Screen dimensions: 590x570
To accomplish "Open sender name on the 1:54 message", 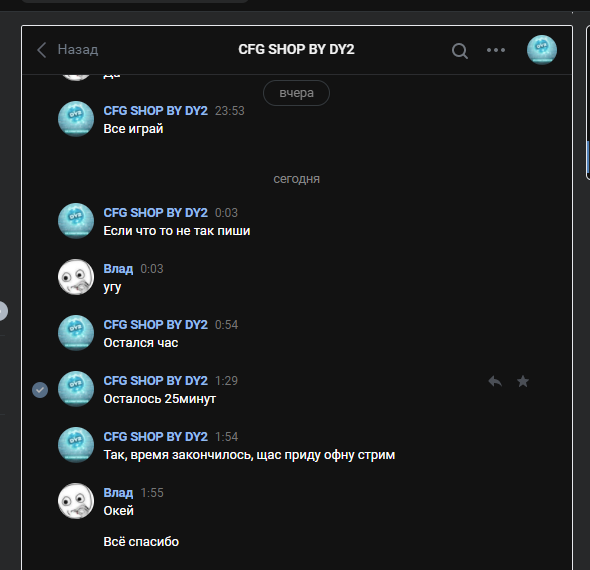I will click(x=155, y=436).
